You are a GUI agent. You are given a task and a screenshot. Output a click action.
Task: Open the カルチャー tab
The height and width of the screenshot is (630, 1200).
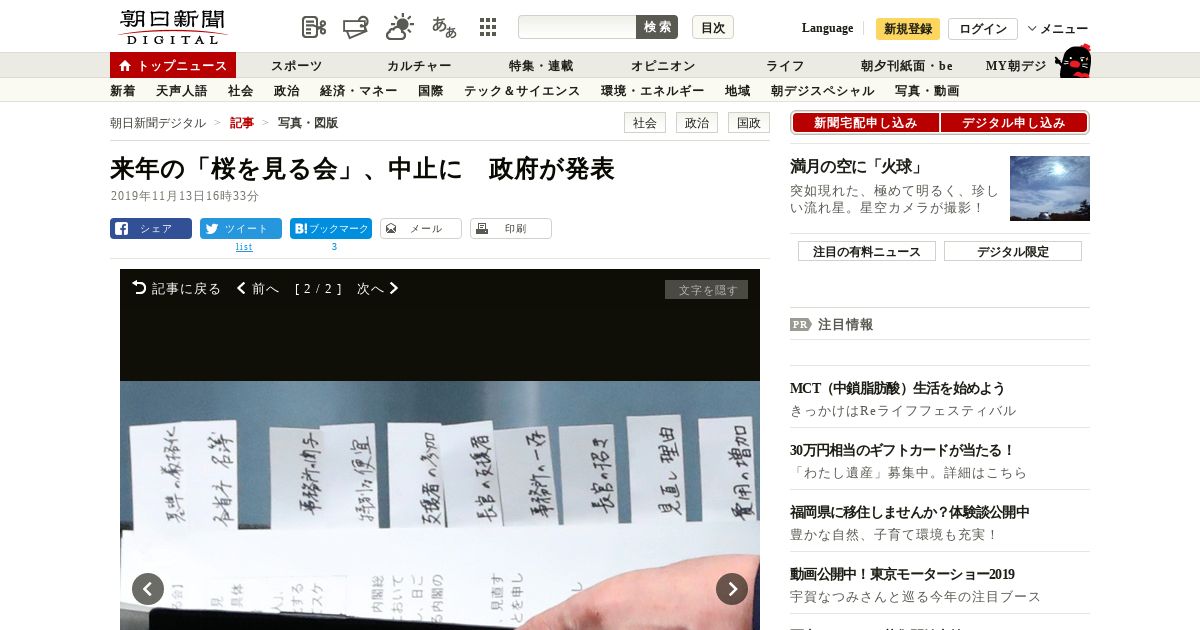(419, 66)
